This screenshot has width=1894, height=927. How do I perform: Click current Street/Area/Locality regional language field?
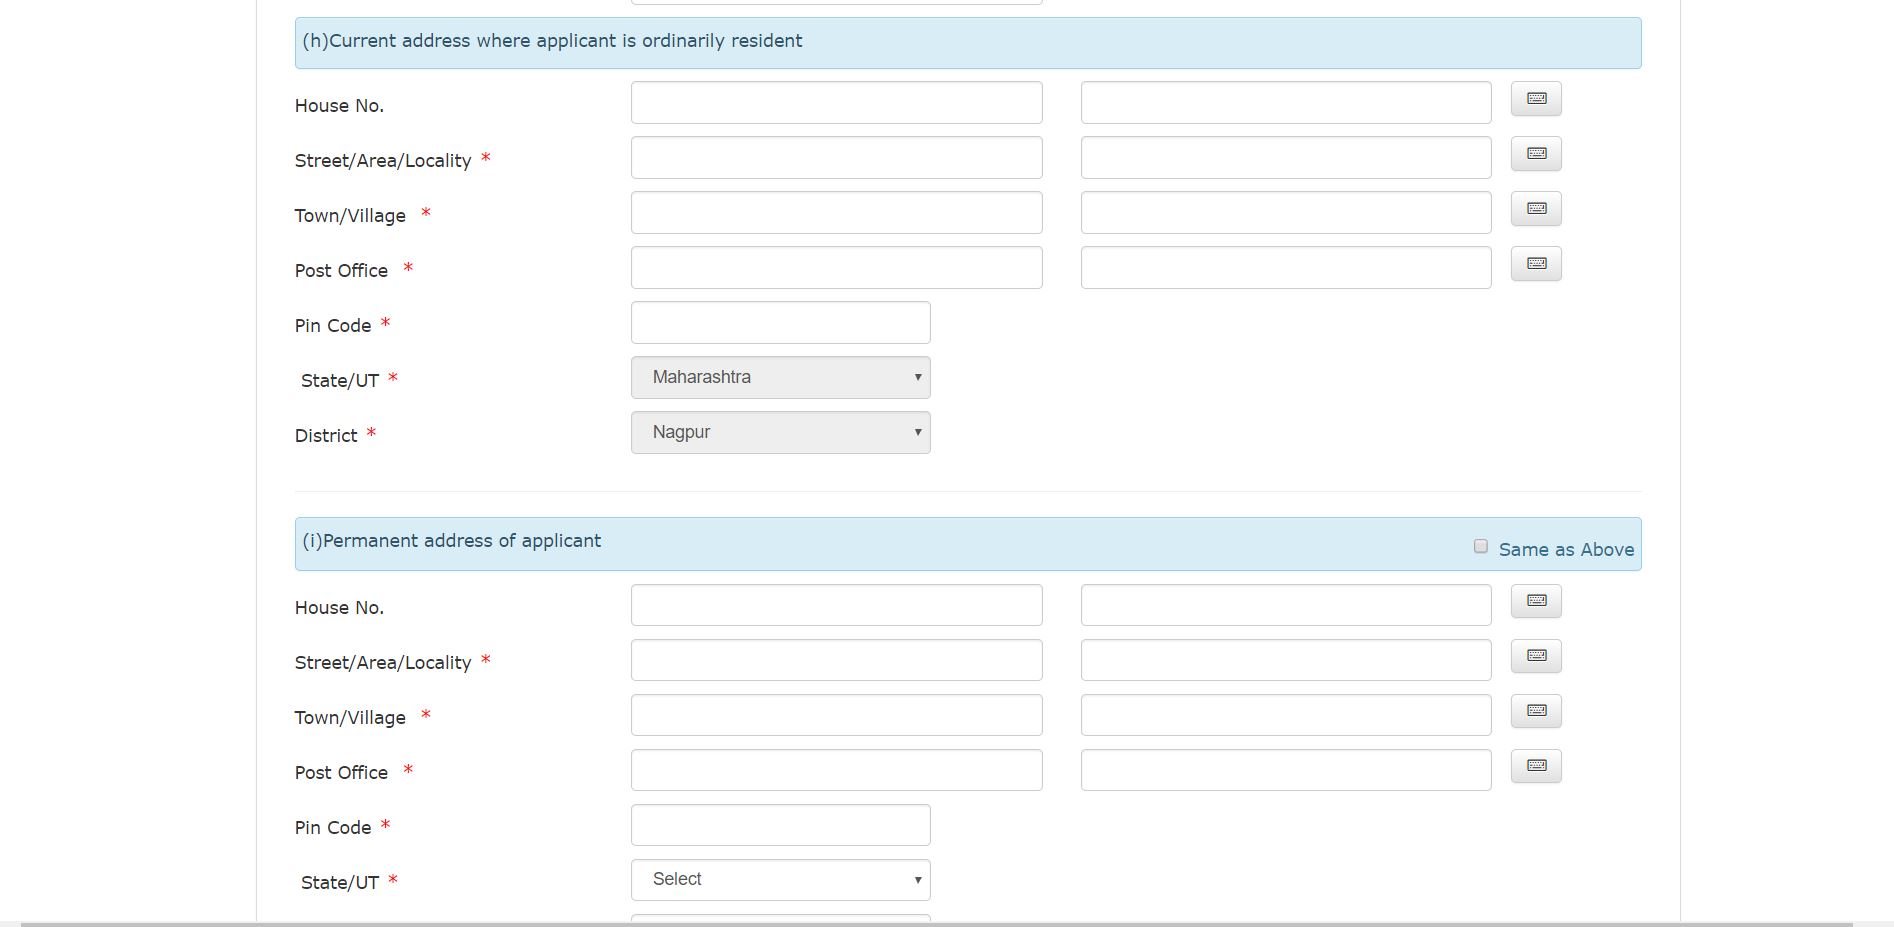click(1285, 158)
